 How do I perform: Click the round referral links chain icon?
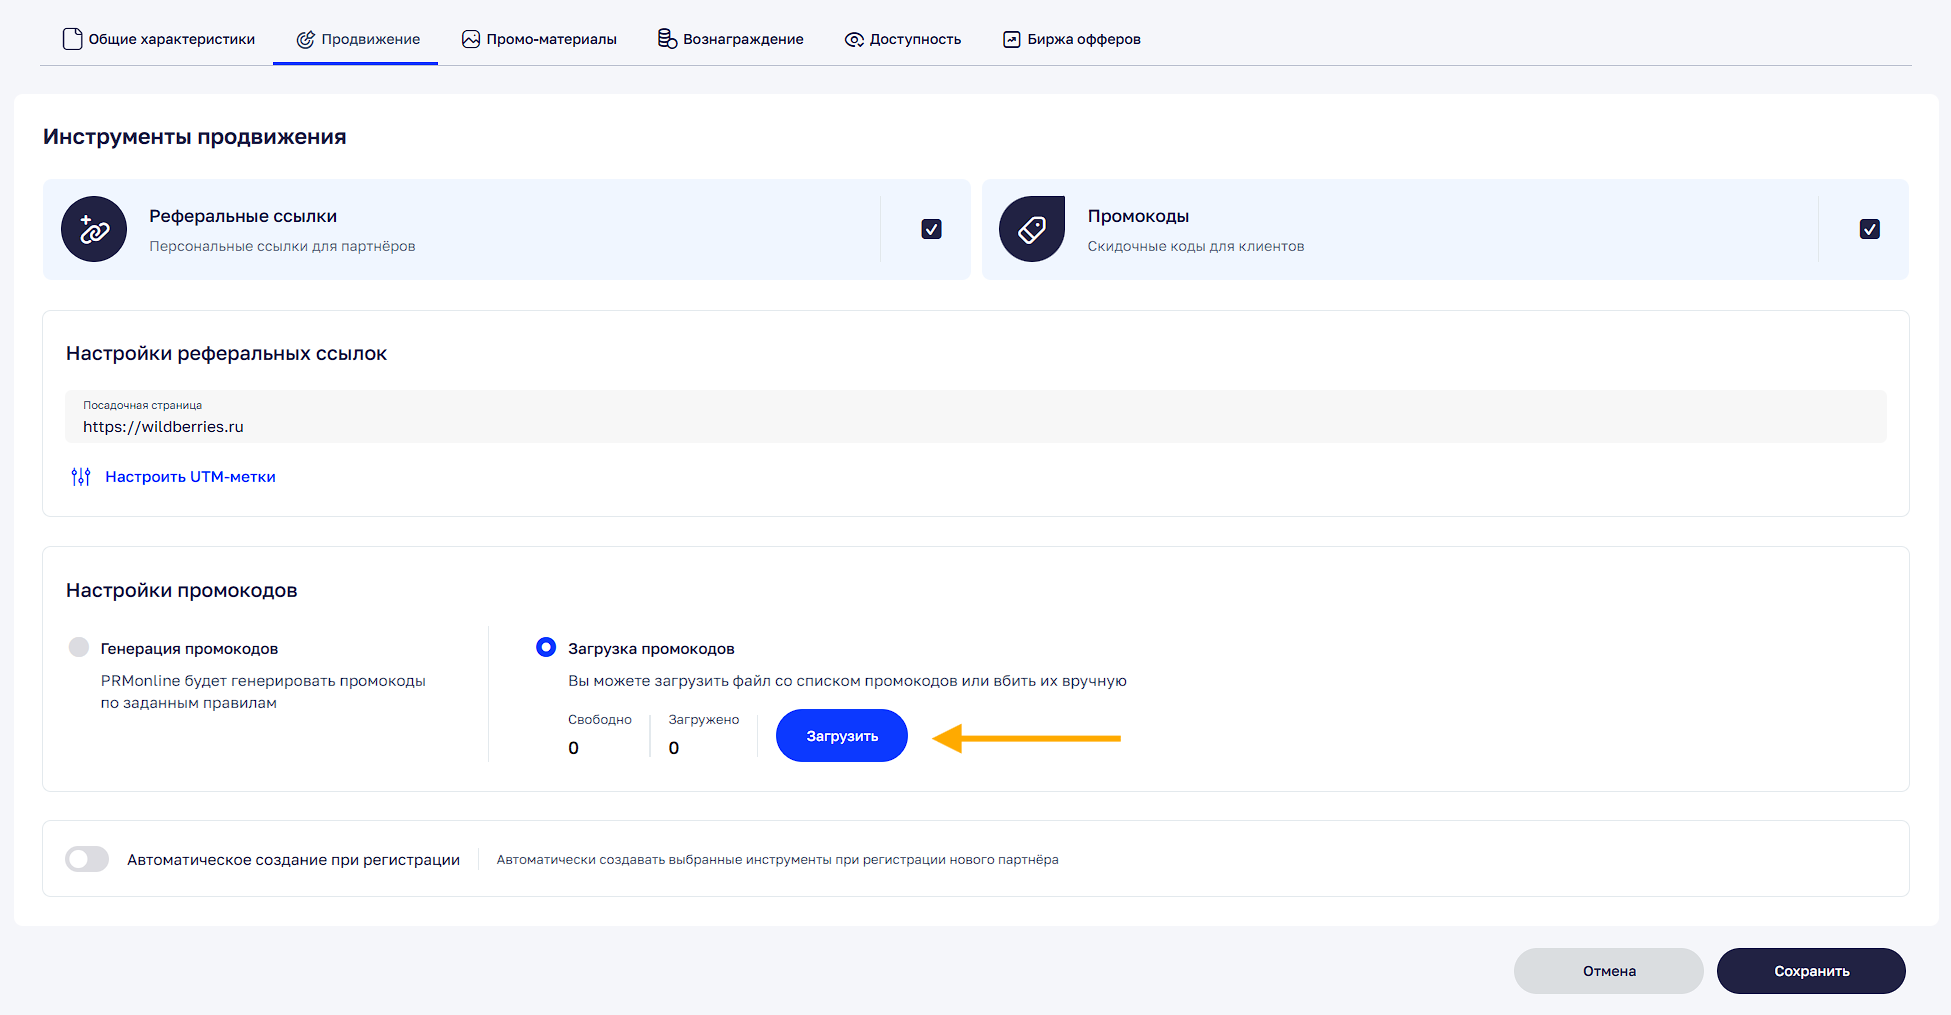point(94,229)
